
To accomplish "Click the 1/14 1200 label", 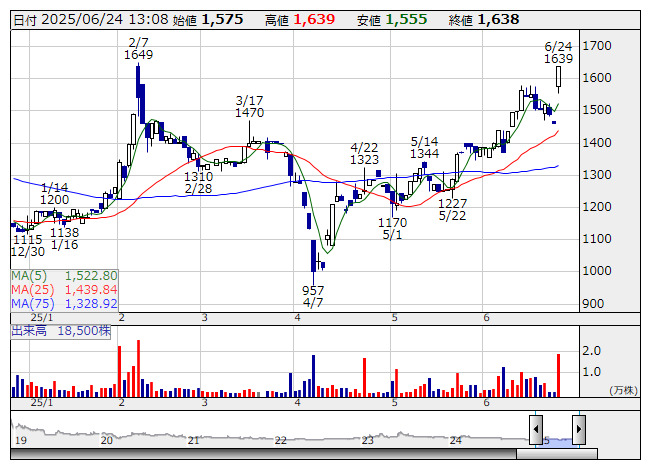I will pos(55,194).
